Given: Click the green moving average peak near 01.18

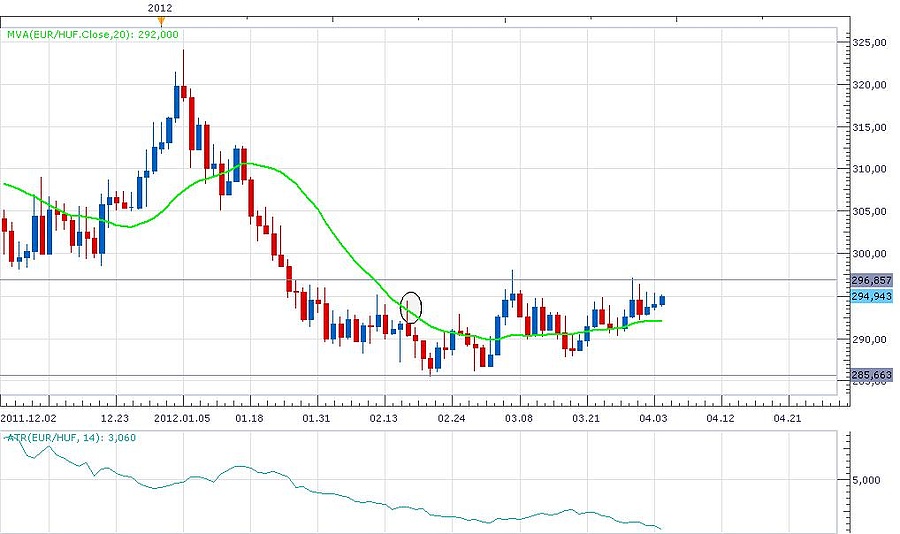Looking at the screenshot, I should 246,162.
